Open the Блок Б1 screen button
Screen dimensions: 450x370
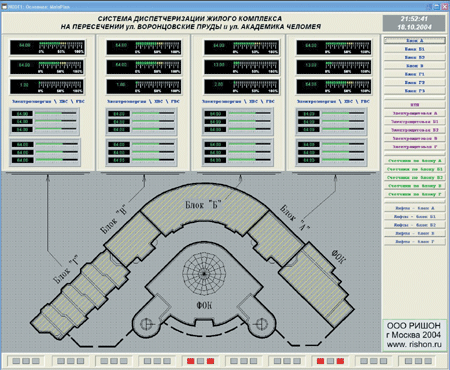[x=414, y=49]
